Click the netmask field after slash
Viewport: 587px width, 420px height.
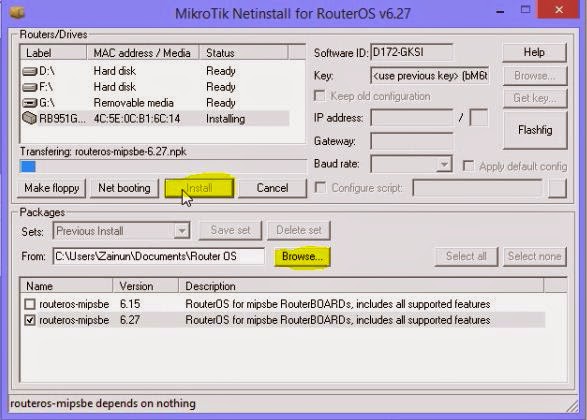(479, 118)
